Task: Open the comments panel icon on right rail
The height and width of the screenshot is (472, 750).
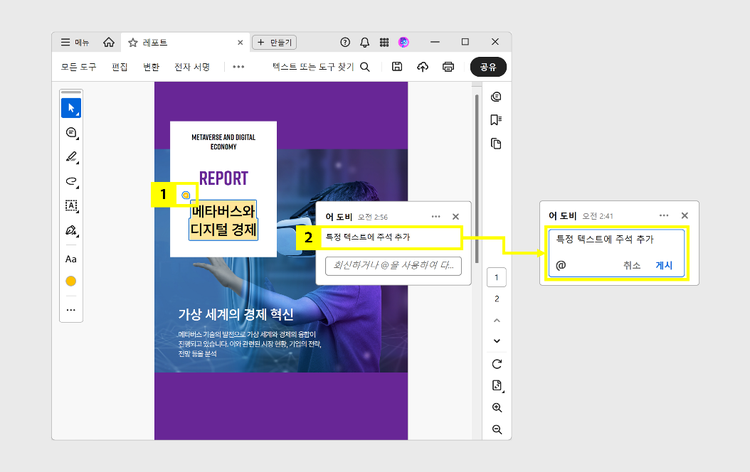Action: point(496,97)
